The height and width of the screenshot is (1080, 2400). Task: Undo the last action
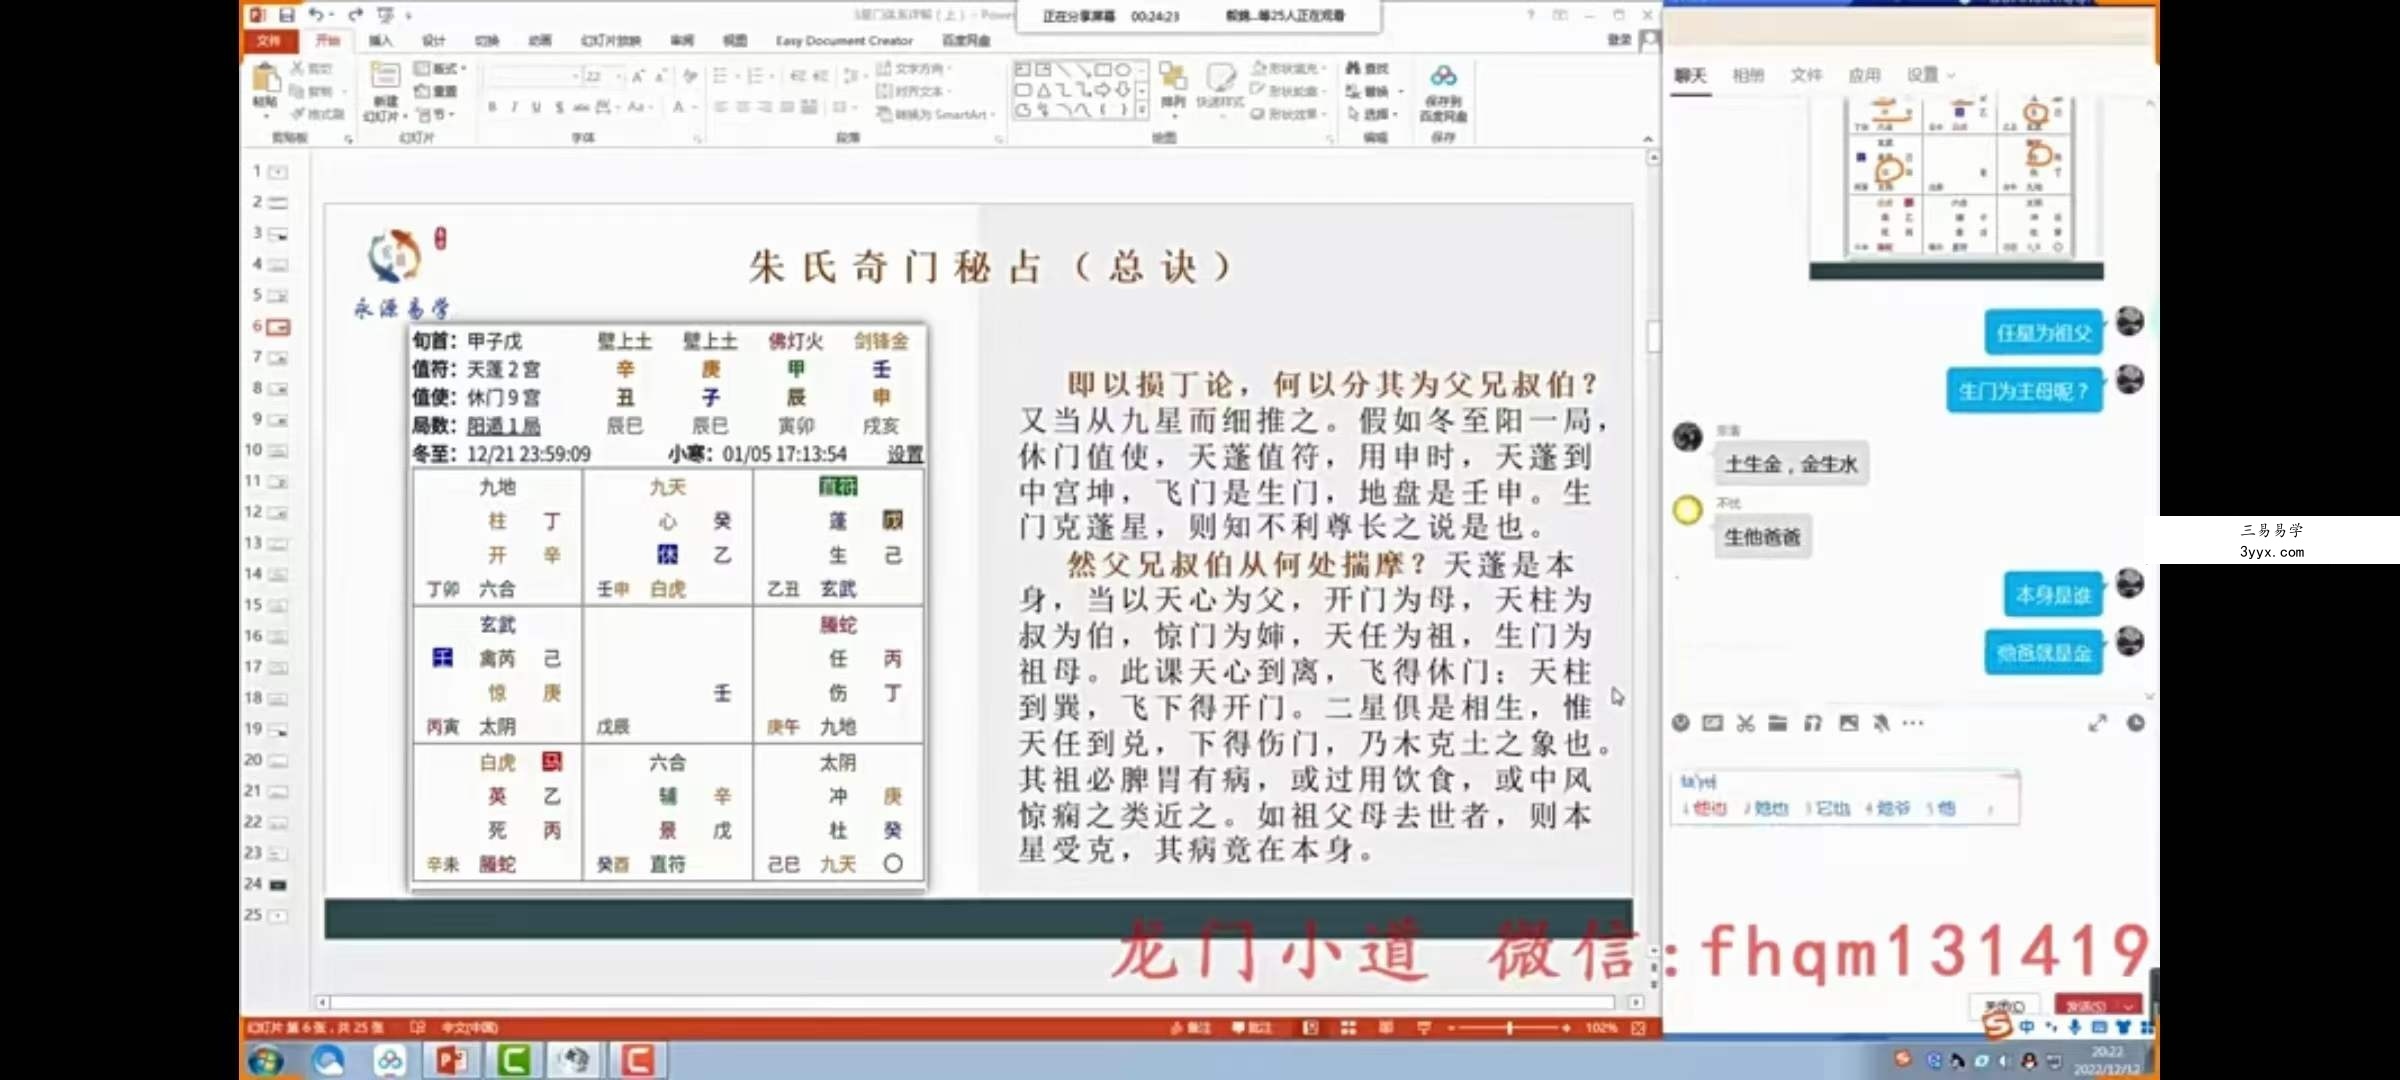click(316, 15)
